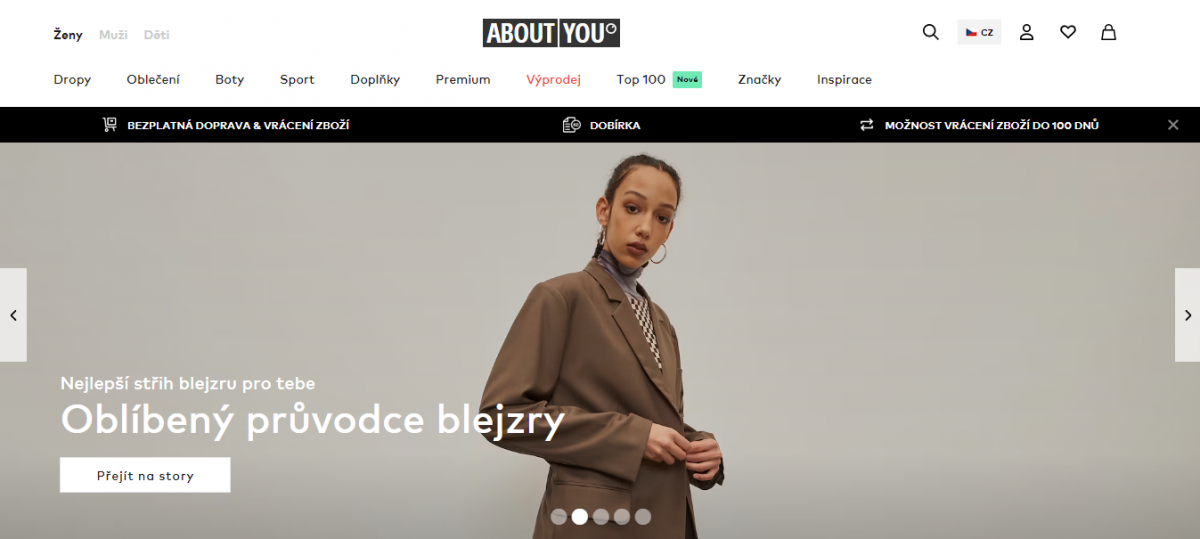Select the third carousel dot
1200x539 pixels.
click(x=601, y=517)
